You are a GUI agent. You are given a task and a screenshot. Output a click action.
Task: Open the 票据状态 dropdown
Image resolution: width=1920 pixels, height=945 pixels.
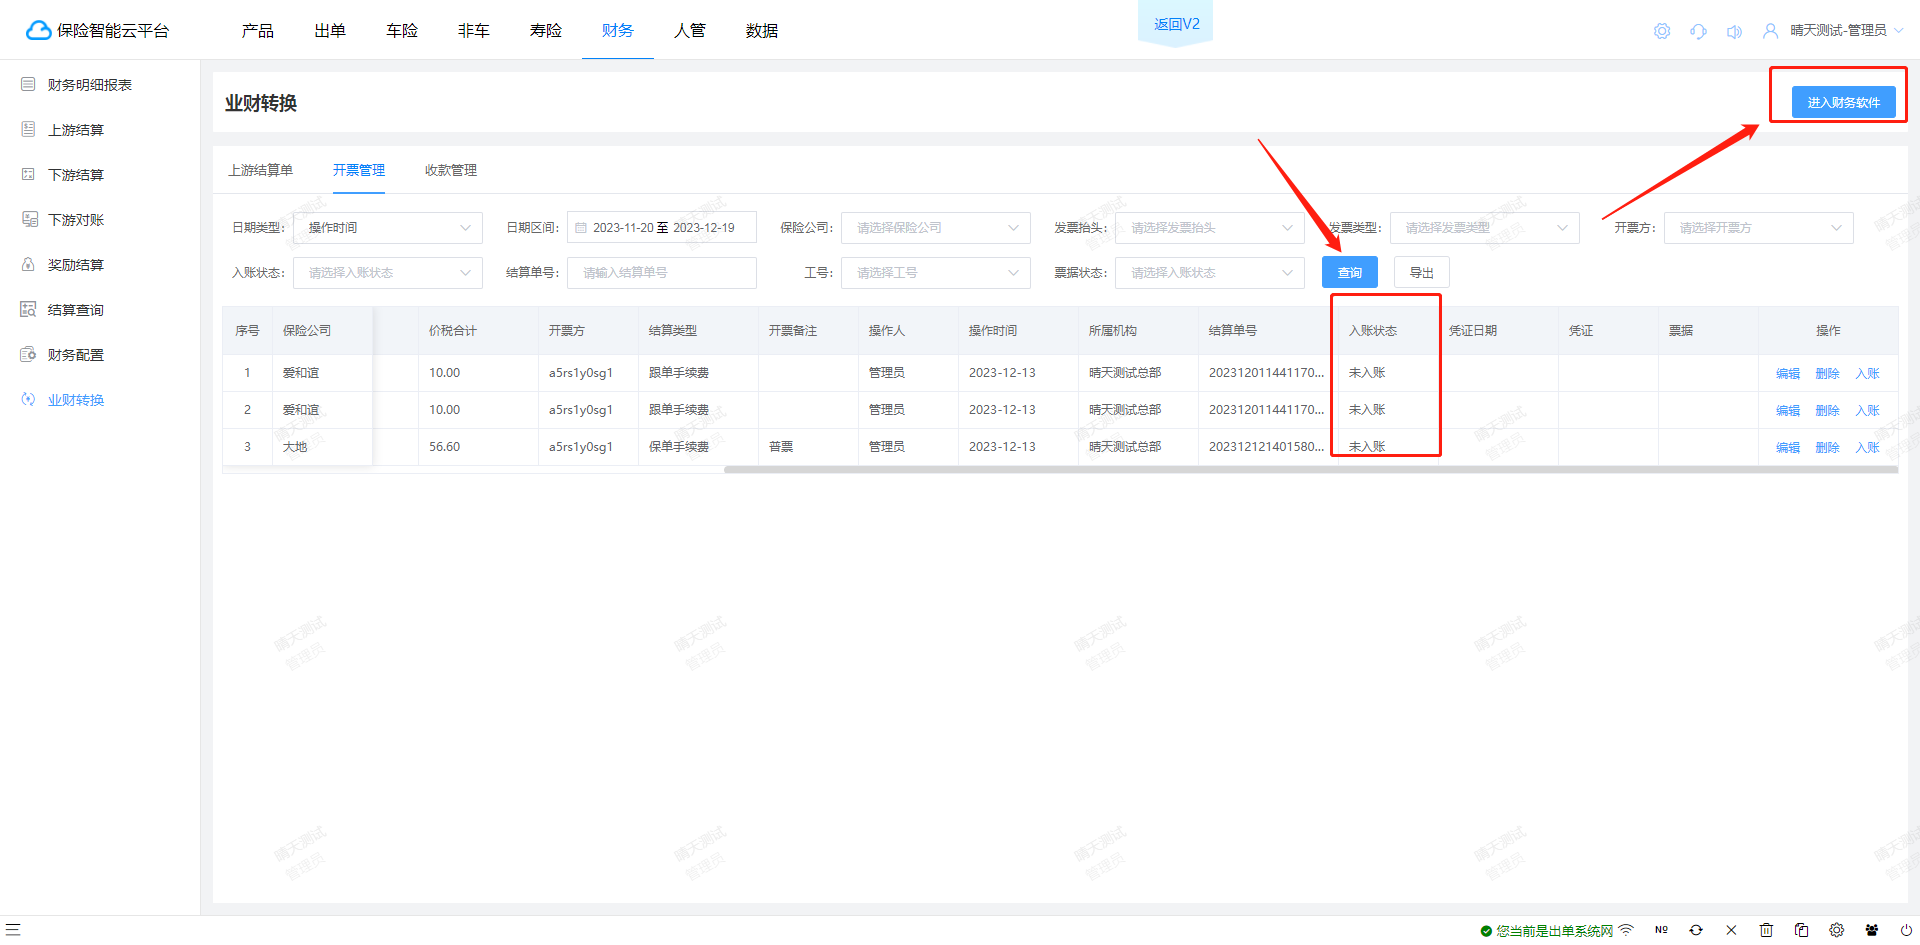[1210, 273]
